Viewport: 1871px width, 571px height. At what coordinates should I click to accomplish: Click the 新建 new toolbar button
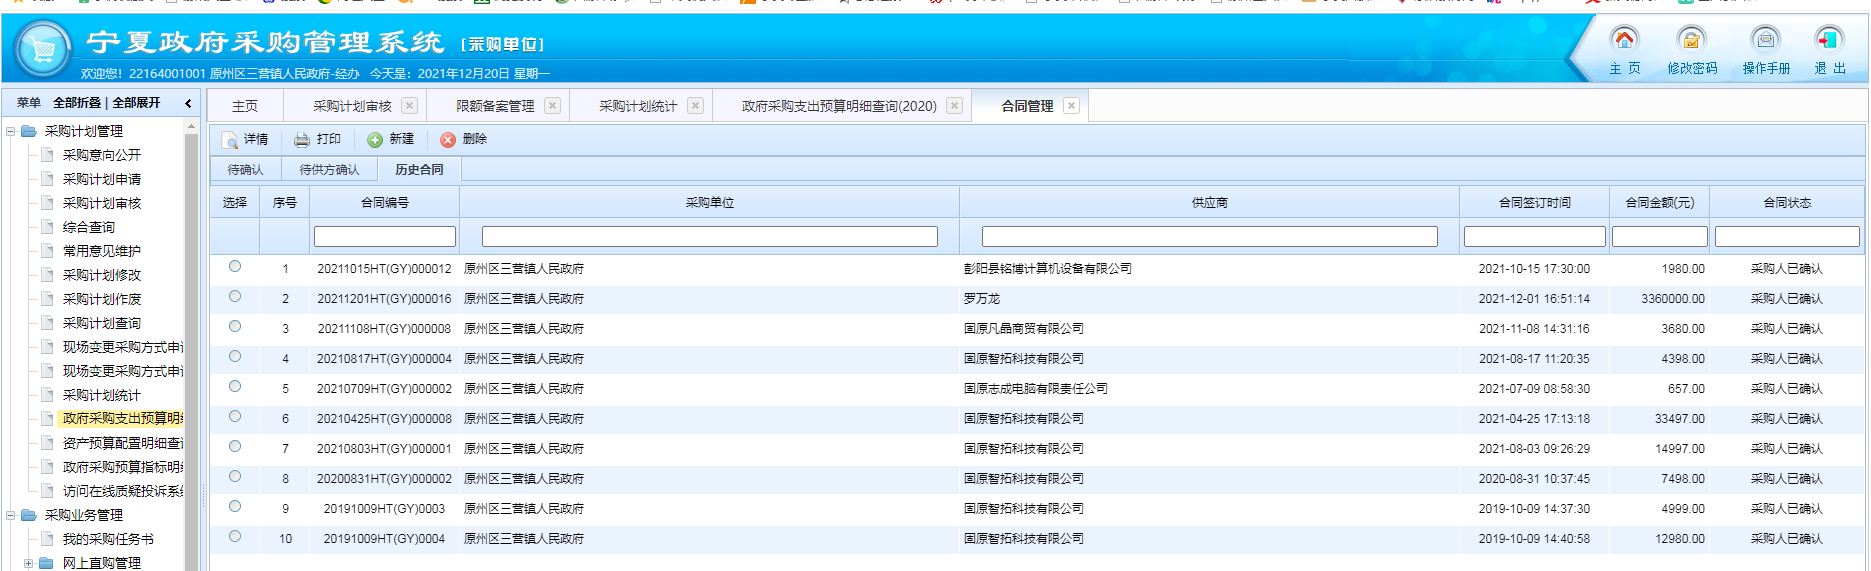coord(391,139)
